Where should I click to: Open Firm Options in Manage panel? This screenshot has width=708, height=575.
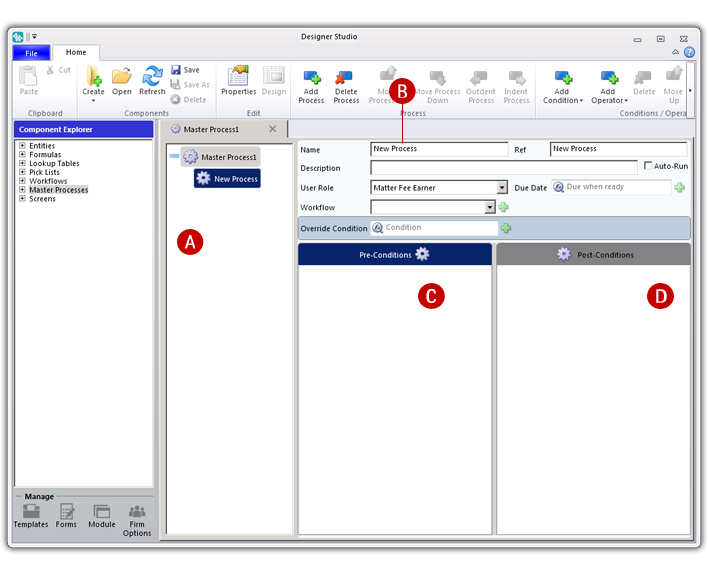point(137,512)
